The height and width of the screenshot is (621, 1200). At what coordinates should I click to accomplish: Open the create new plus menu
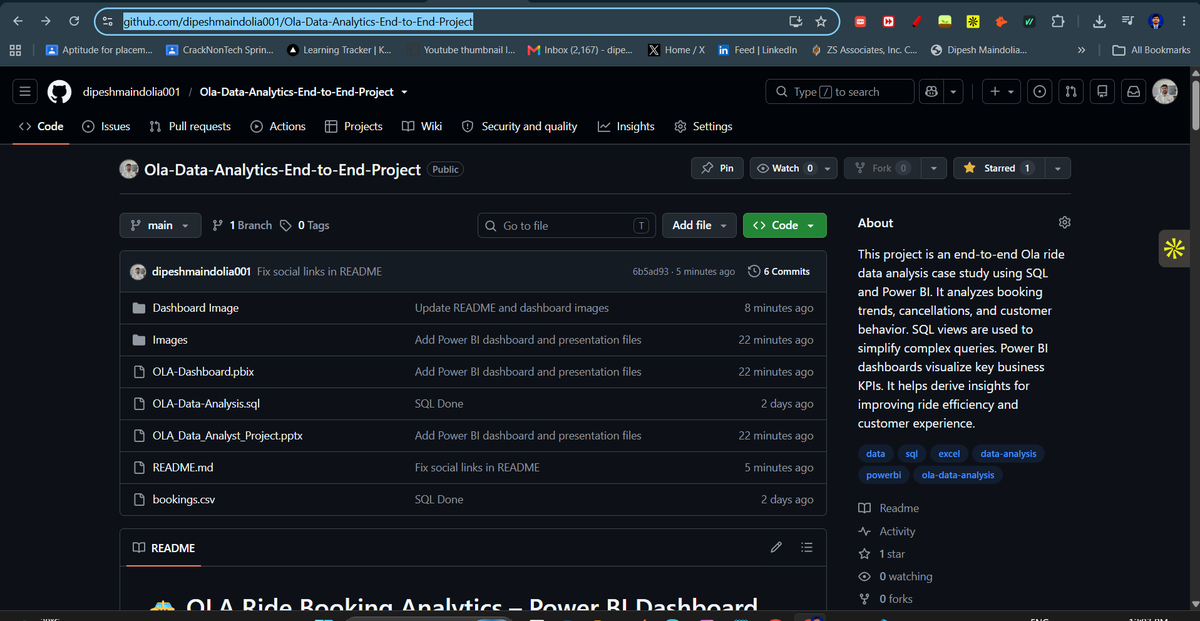click(1000, 92)
